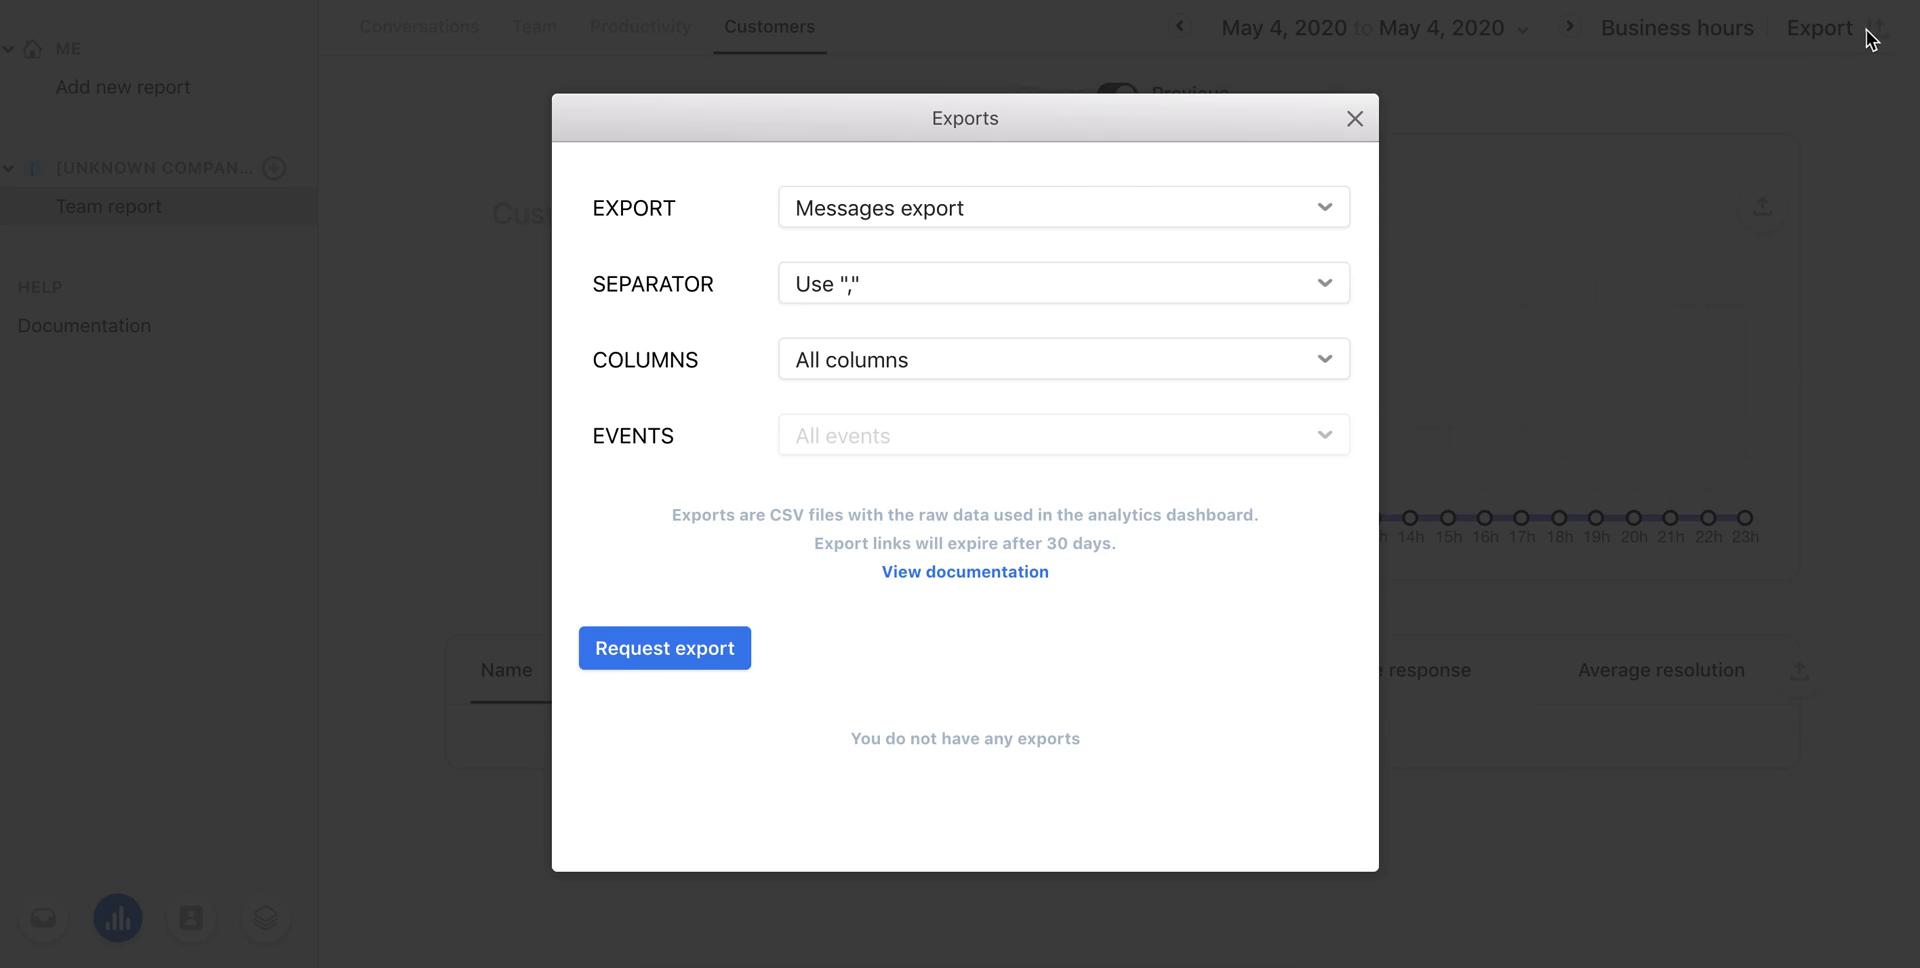Go to previous date range arrow

tap(1180, 27)
